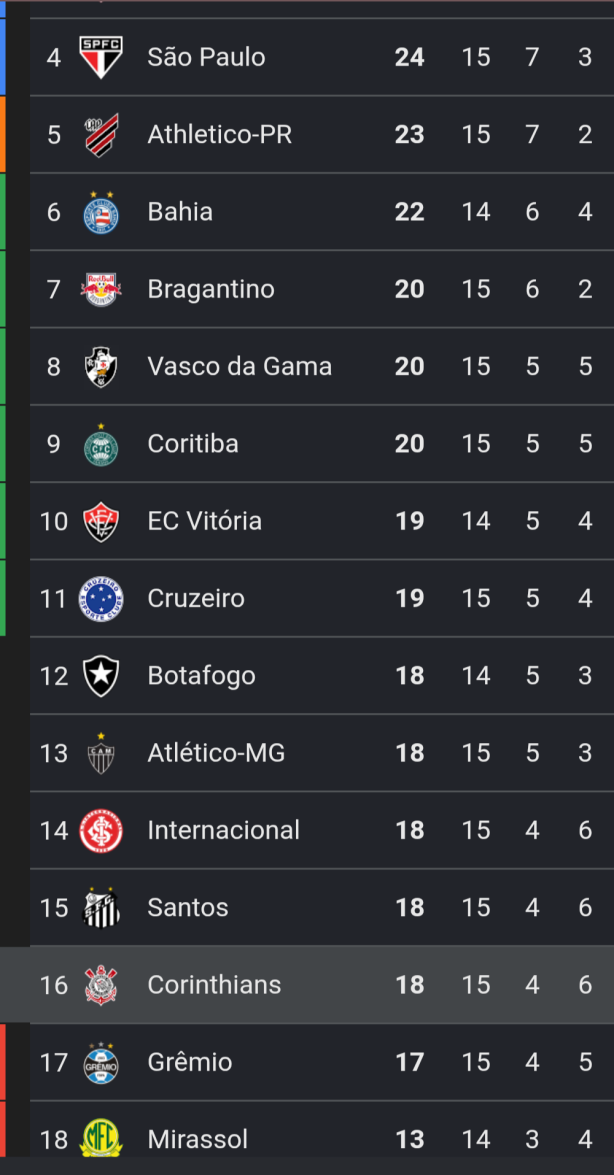Select the Red Bull Bragantino crest
Image resolution: width=614 pixels, height=1175 pixels.
tap(101, 289)
